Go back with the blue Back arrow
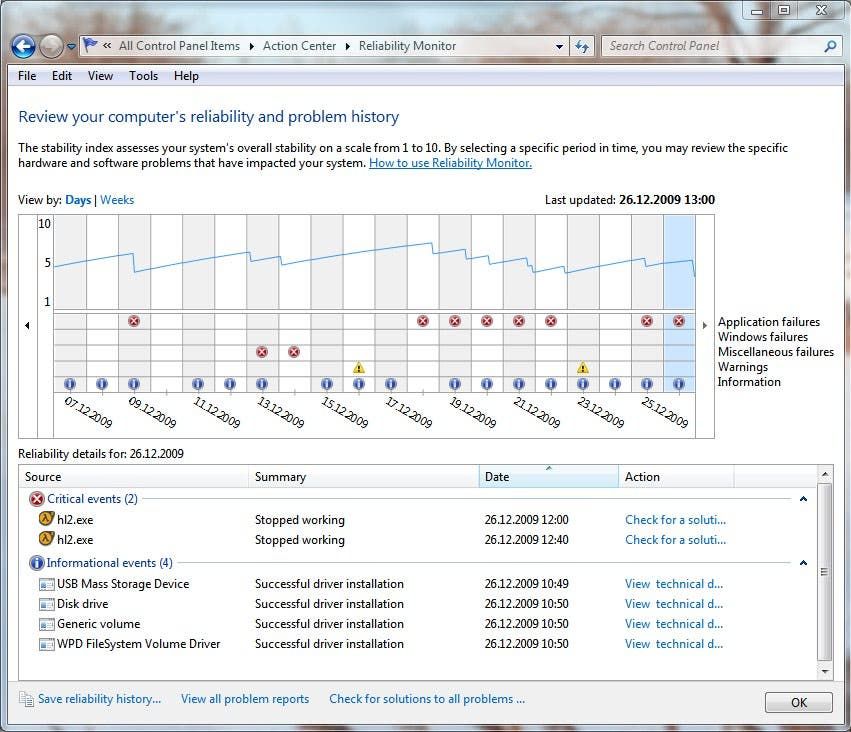Screen dimensions: 851x732 pos(23,47)
